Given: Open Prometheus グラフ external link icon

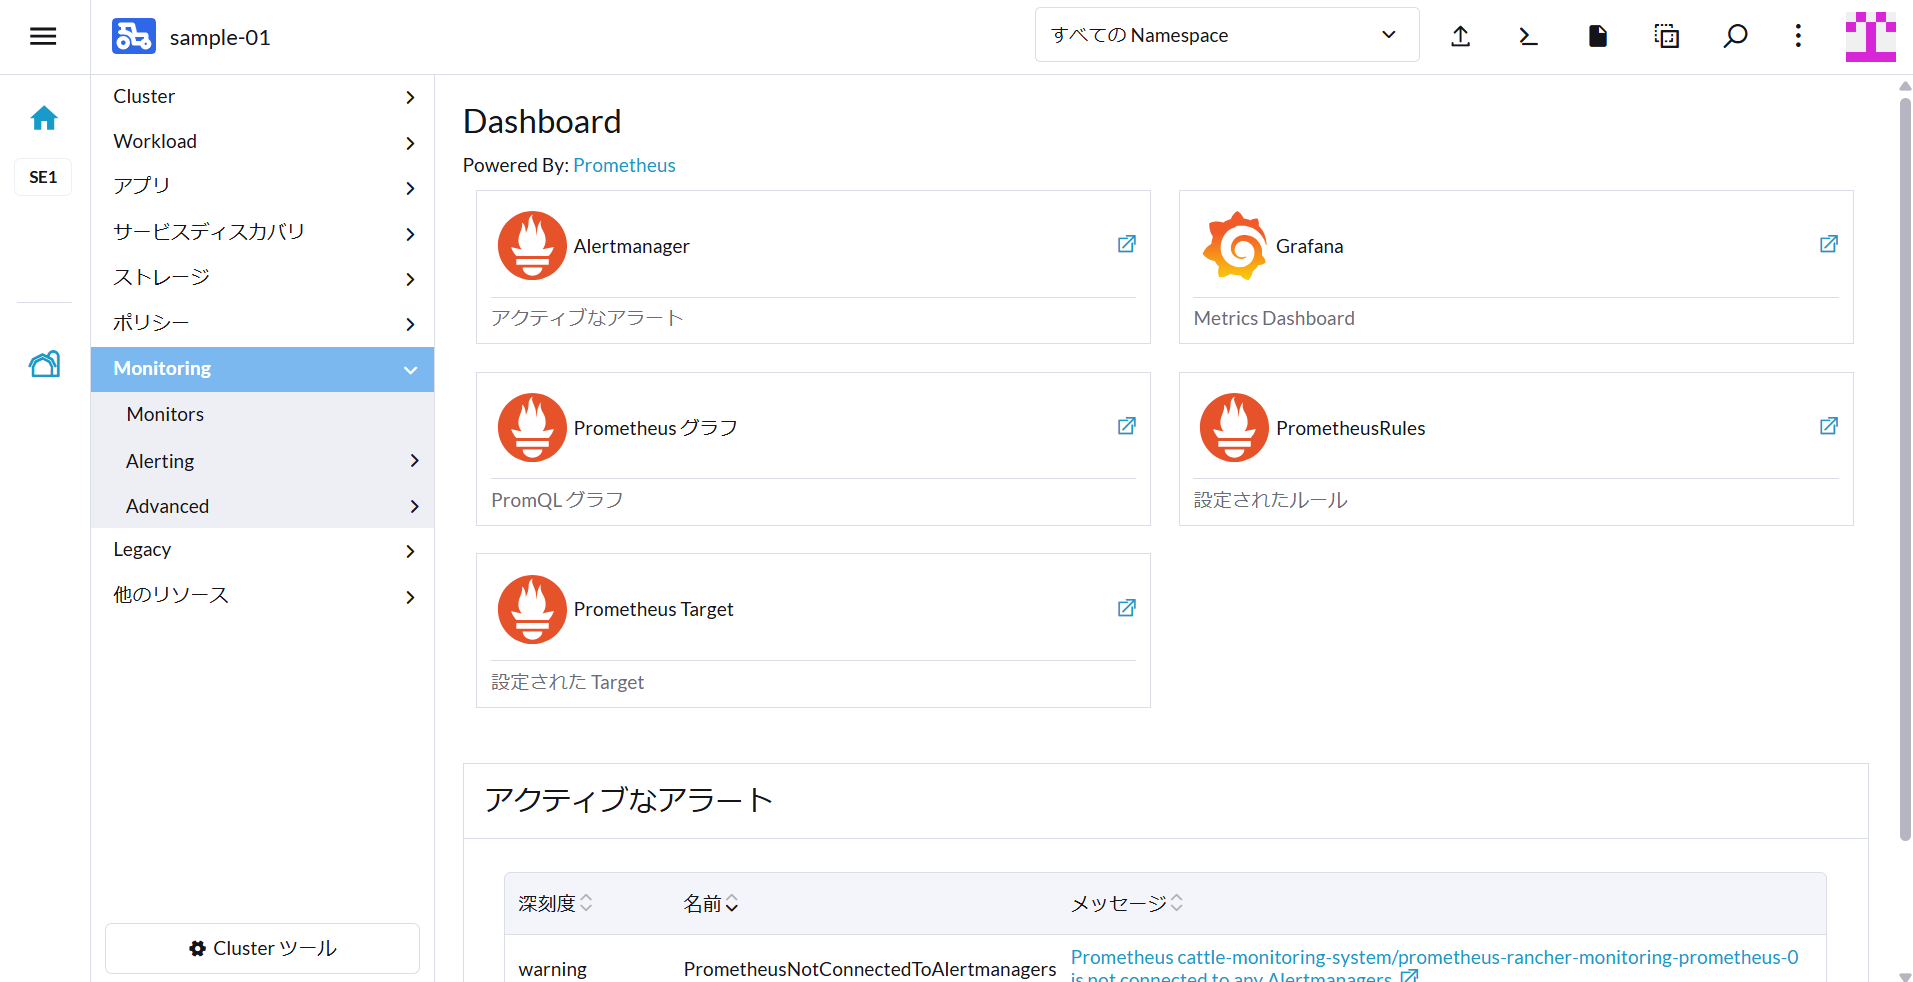Looking at the screenshot, I should coord(1126,426).
